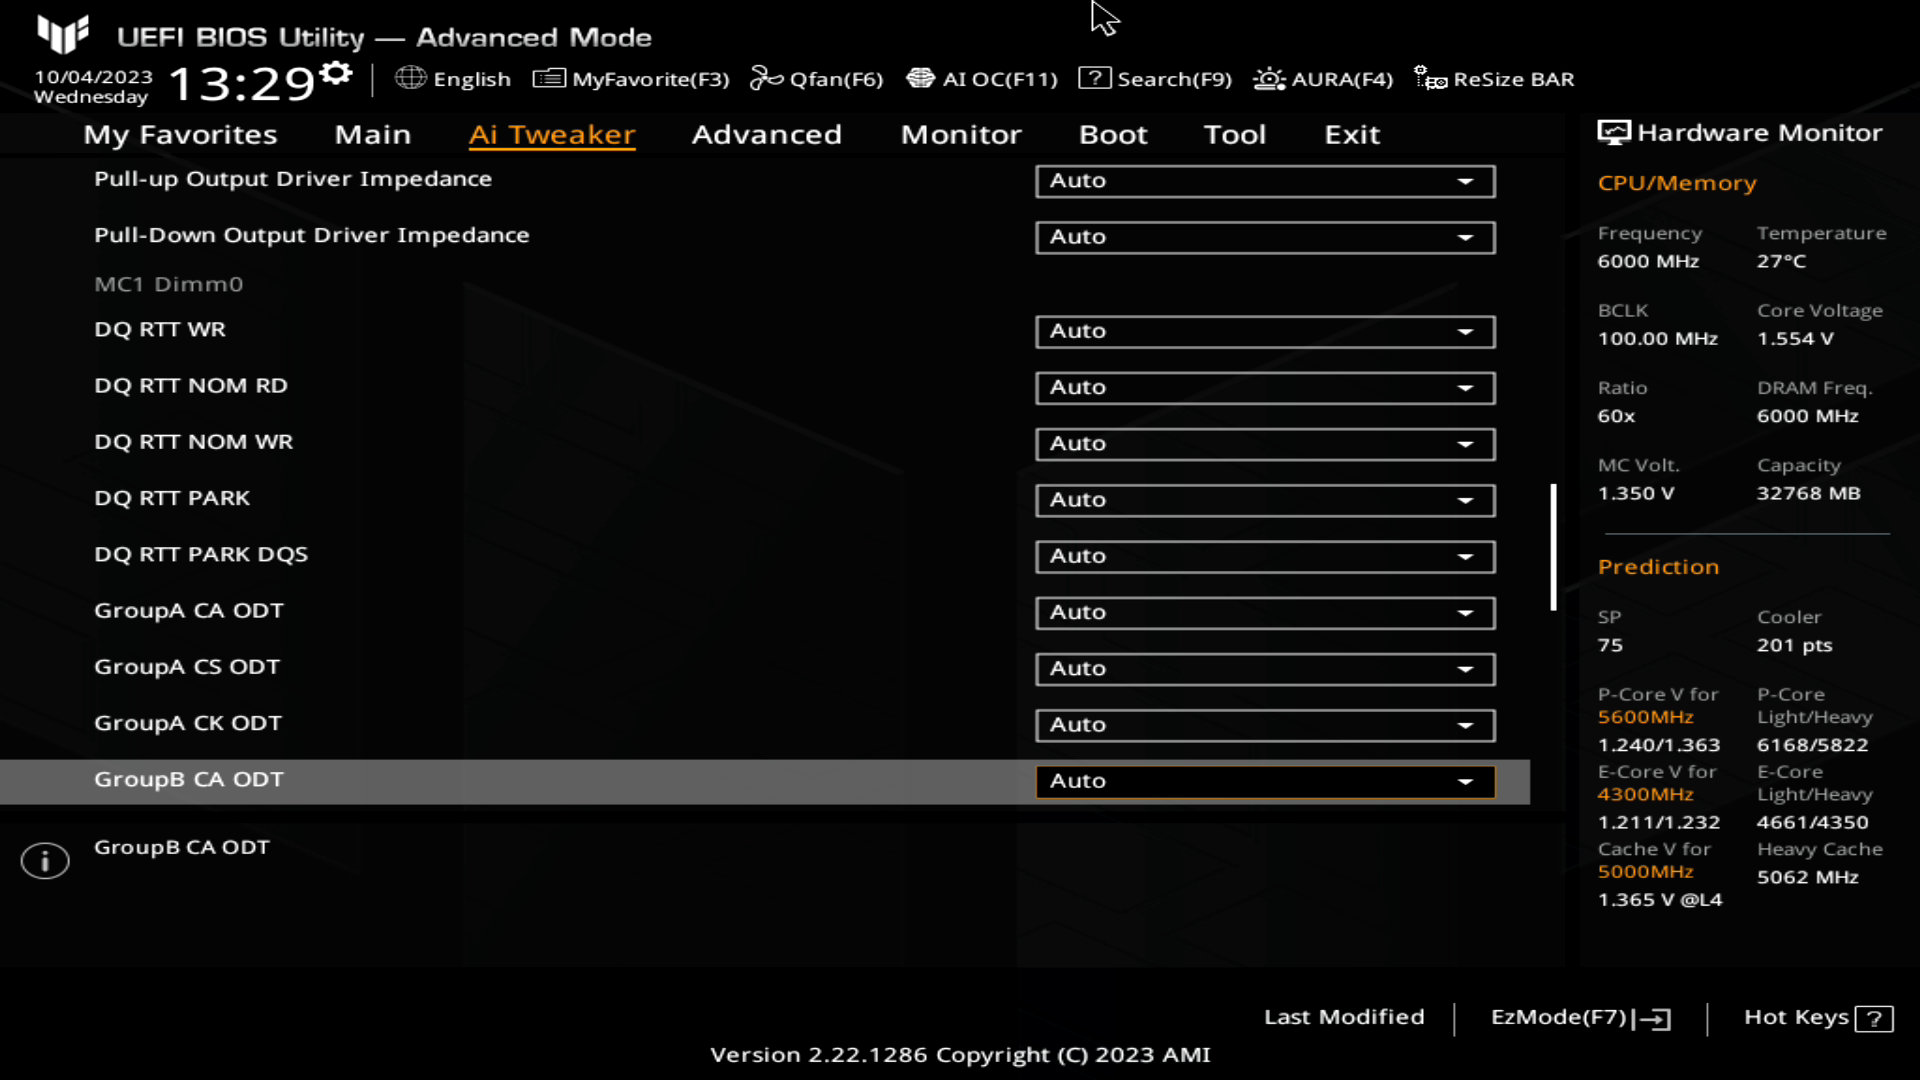Click the Exit menu item
The image size is (1920, 1080).
tap(1352, 133)
